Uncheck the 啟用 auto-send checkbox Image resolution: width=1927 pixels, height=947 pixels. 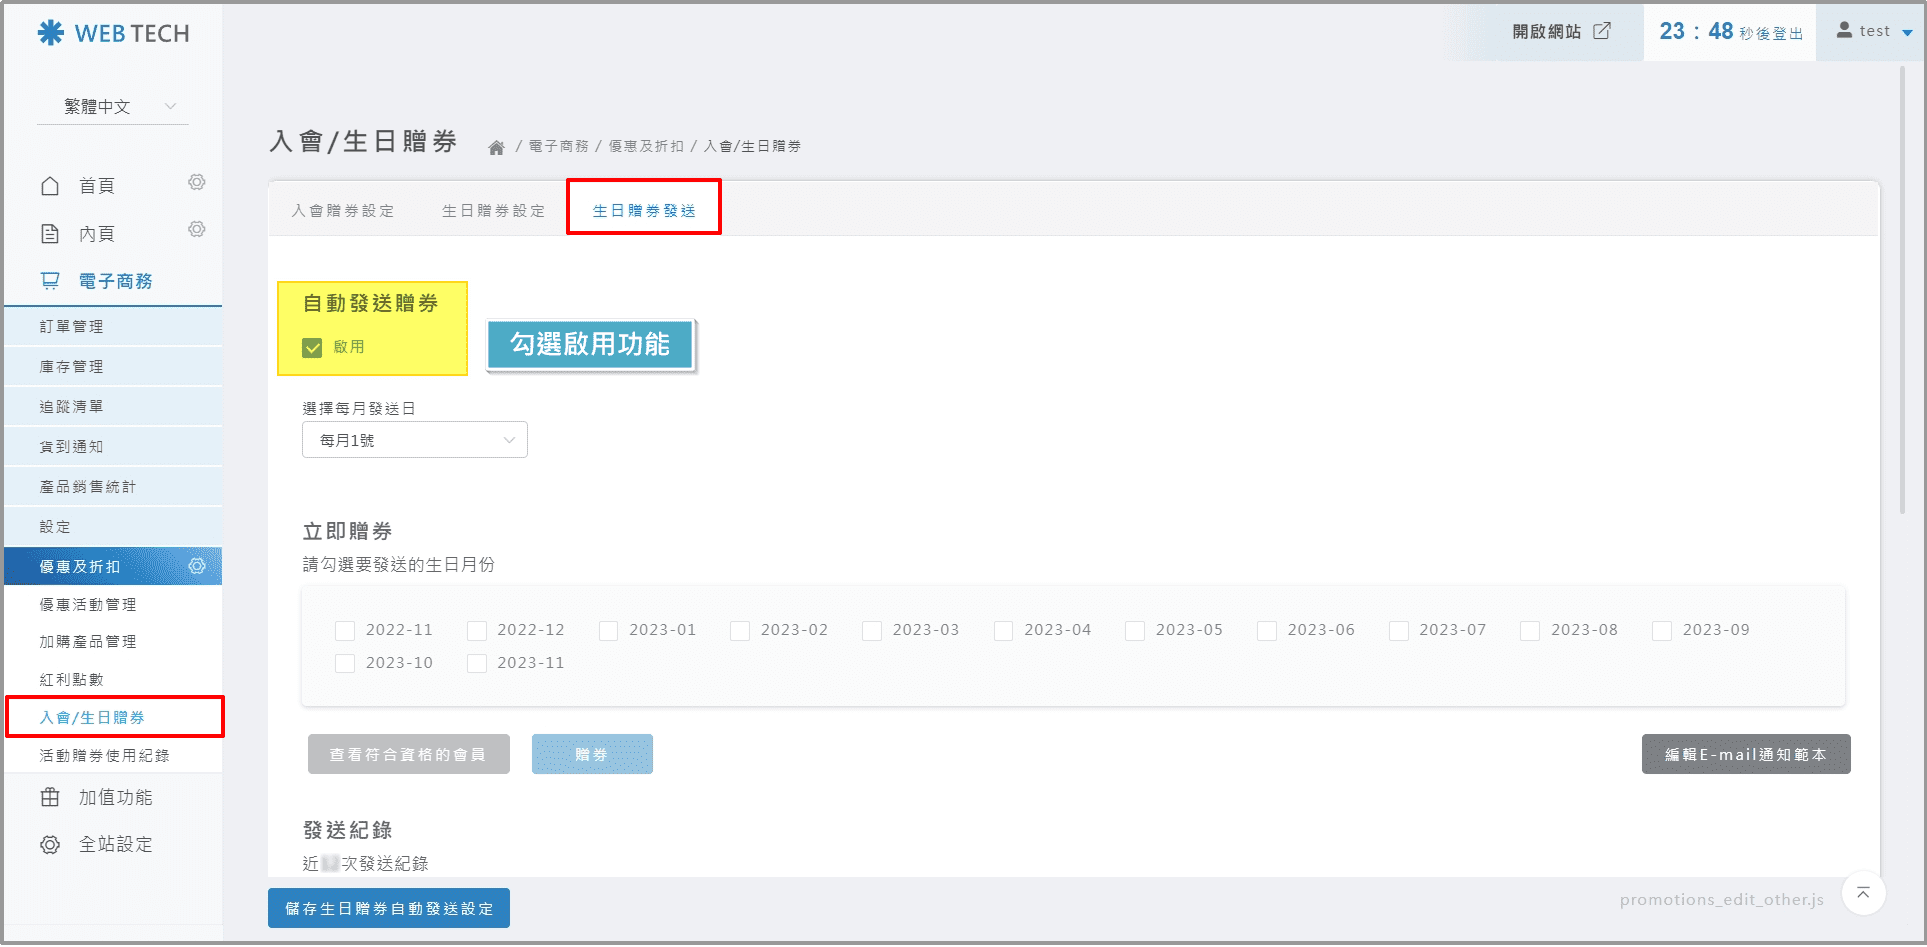(312, 347)
